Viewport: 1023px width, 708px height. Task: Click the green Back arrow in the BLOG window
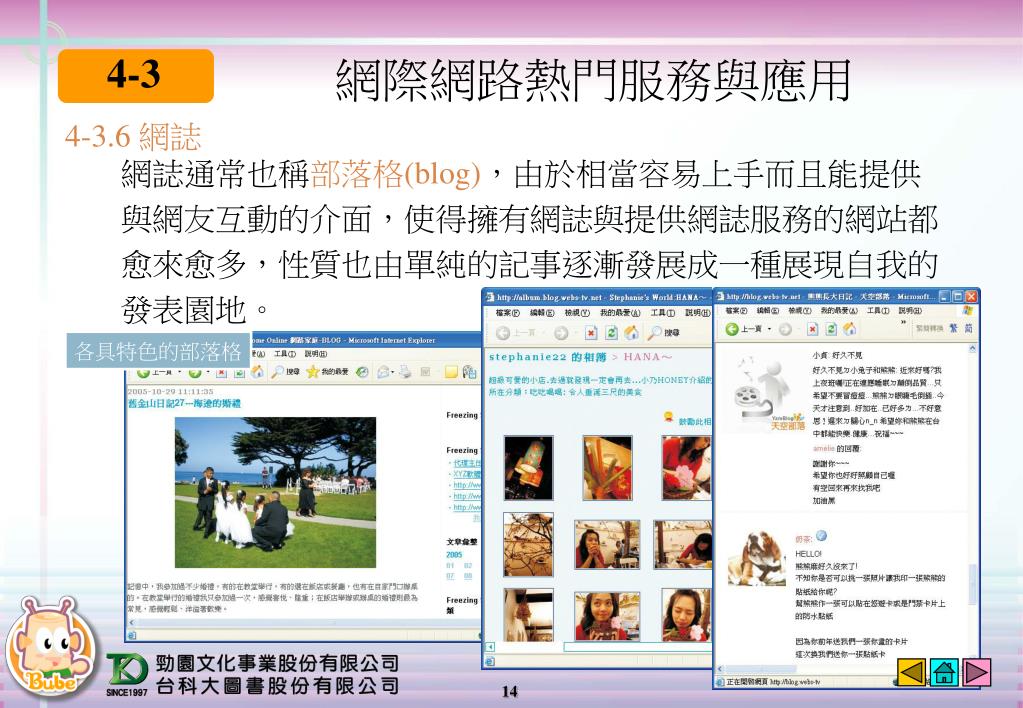pos(144,373)
